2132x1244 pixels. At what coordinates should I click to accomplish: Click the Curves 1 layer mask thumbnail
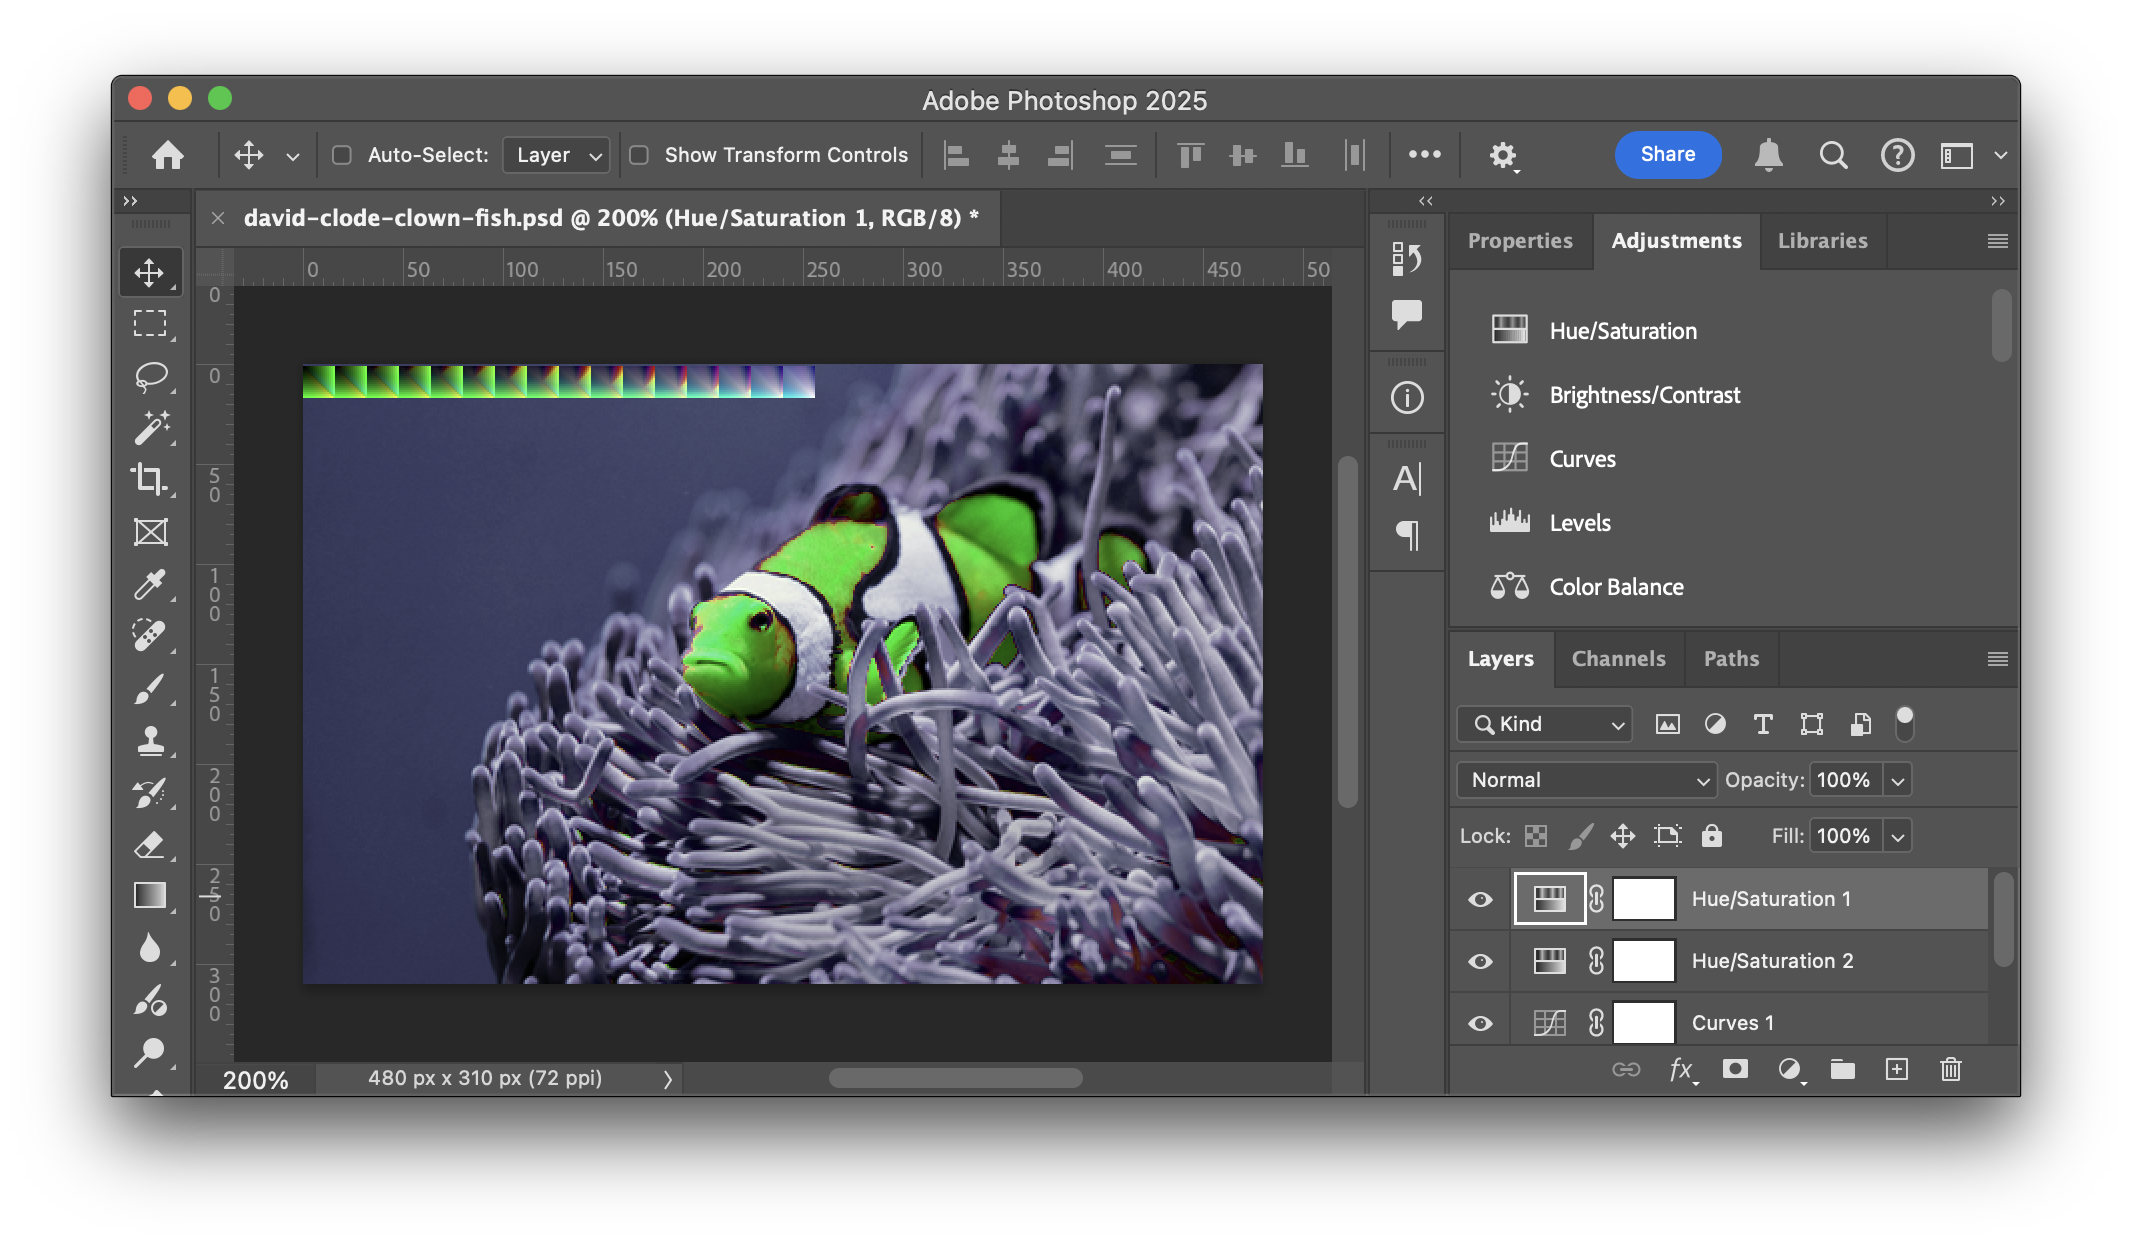point(1643,1022)
